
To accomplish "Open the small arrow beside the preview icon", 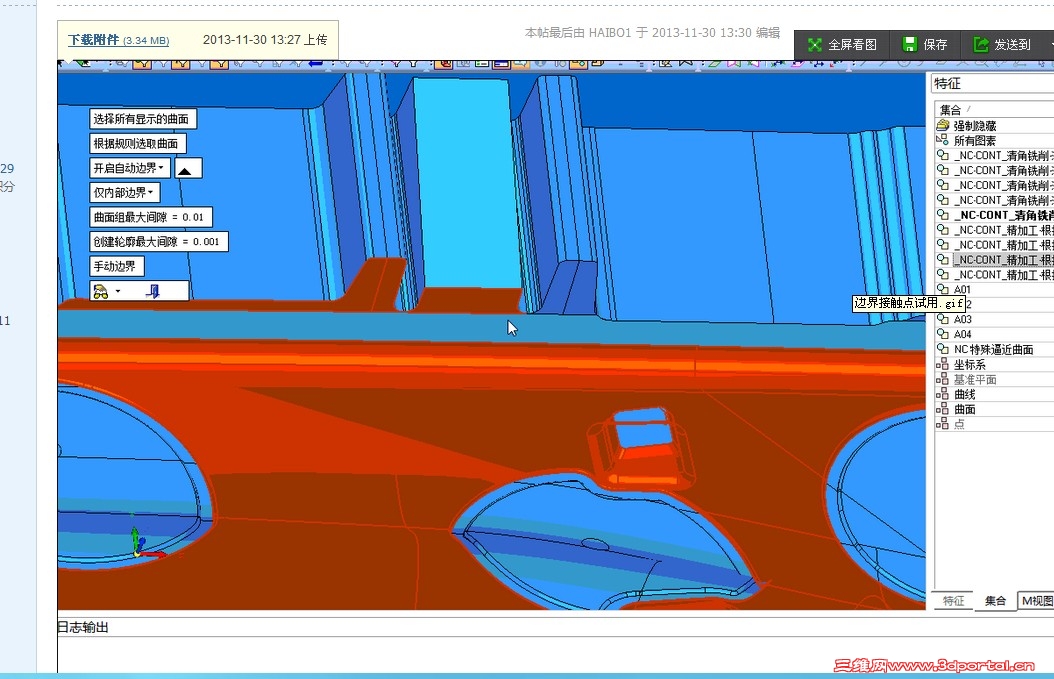I will click(118, 291).
